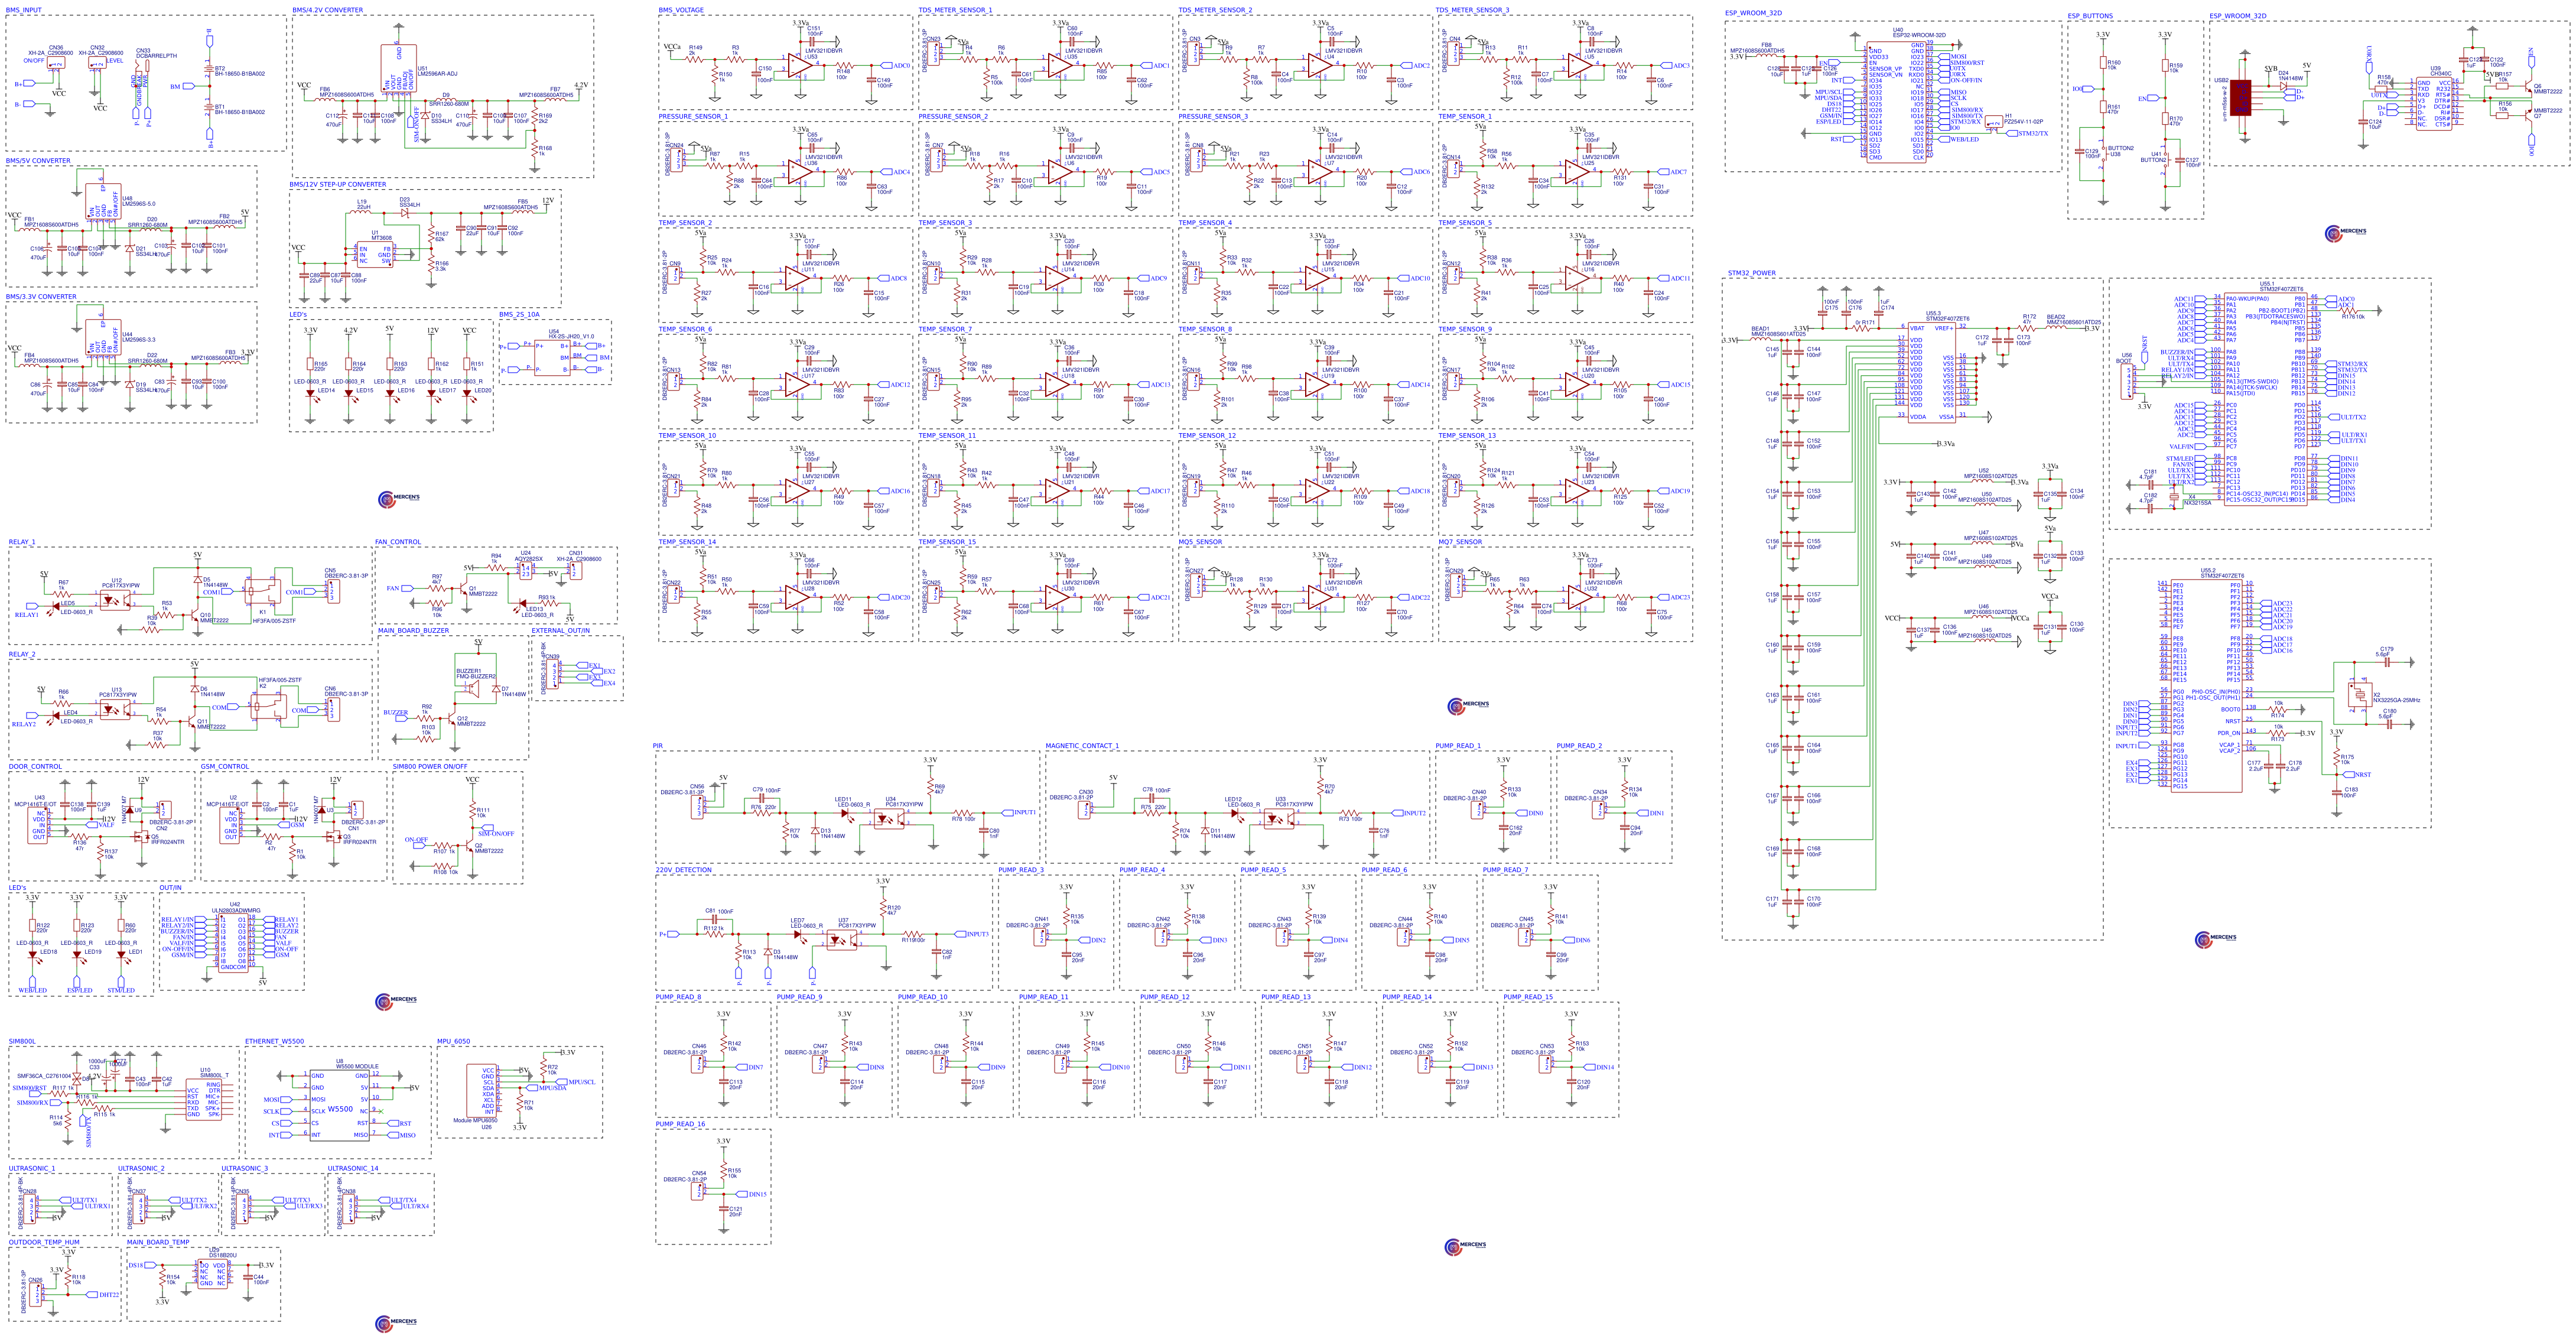Viewport: 2576px width, 1339px height.
Task: Click the TEMP_SENSOR_9 heading
Action: (x=1465, y=329)
